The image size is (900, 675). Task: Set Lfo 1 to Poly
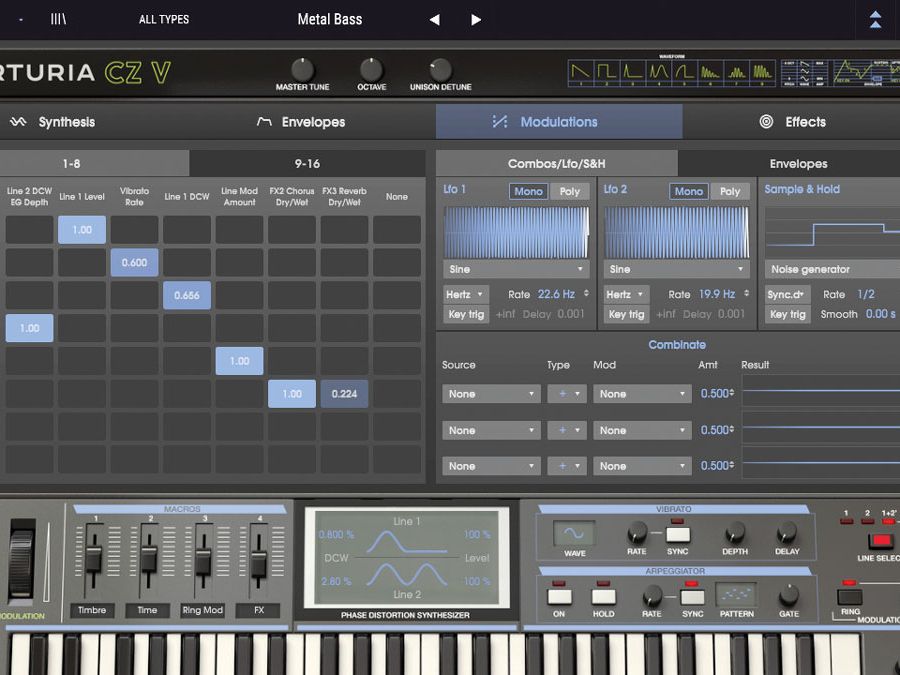click(569, 191)
